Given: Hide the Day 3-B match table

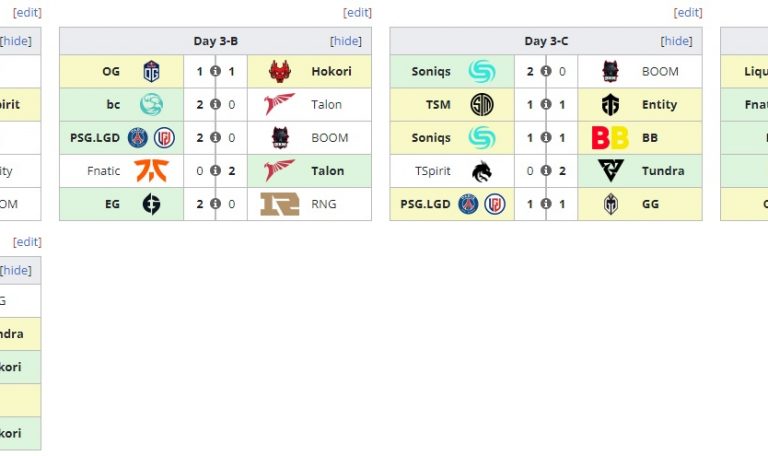Looking at the screenshot, I should (x=346, y=41).
